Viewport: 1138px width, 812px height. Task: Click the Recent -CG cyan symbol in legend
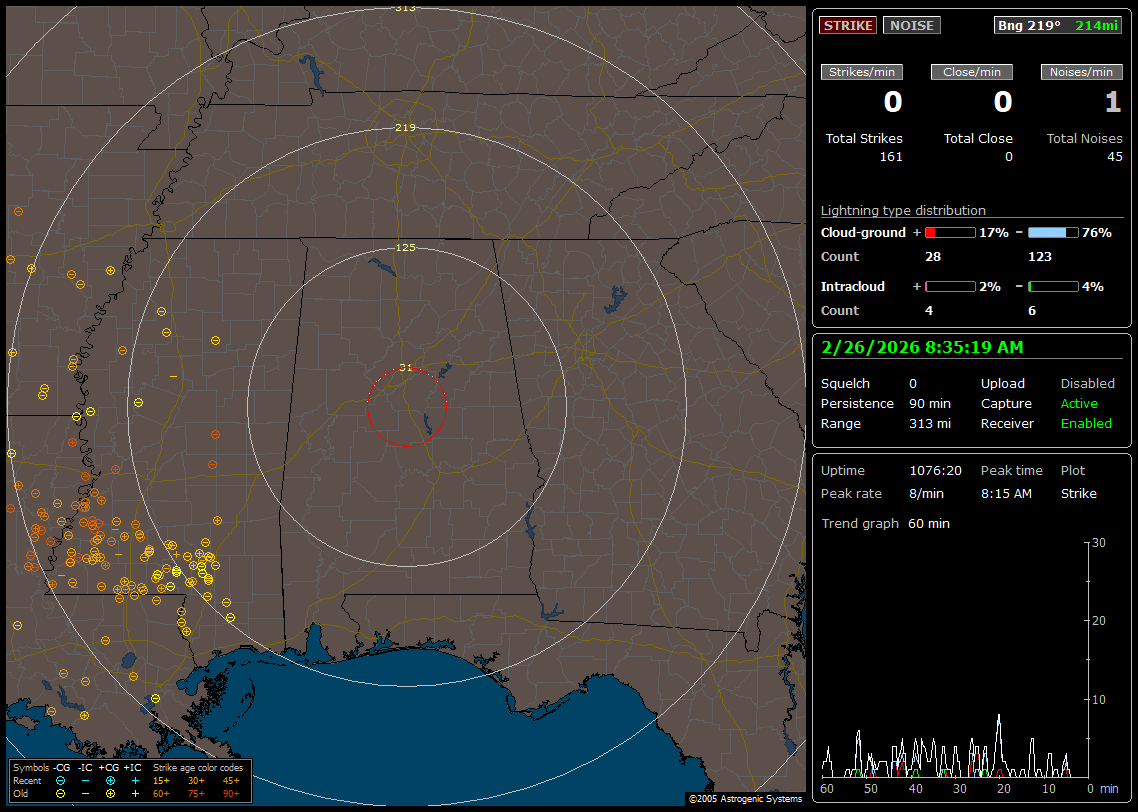[x=61, y=780]
